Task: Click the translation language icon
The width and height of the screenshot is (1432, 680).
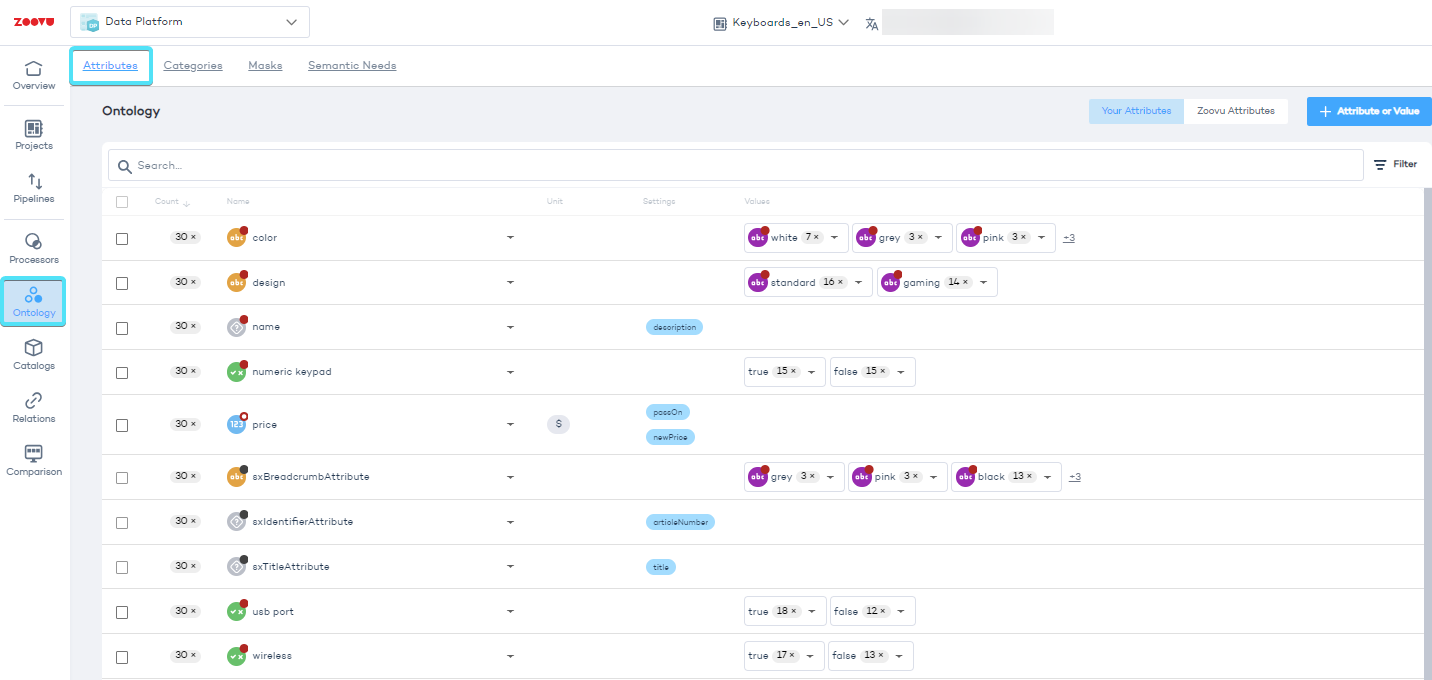Action: point(872,23)
